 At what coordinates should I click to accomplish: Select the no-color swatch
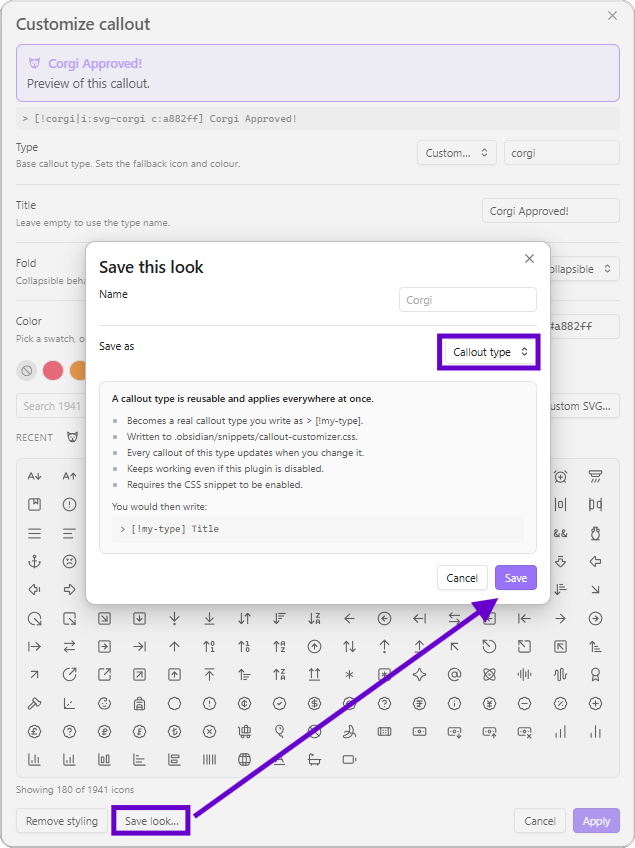point(27,371)
